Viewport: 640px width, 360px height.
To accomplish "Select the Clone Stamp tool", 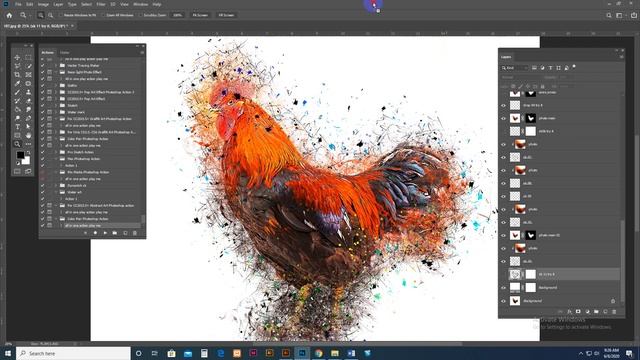I will click(x=28, y=92).
